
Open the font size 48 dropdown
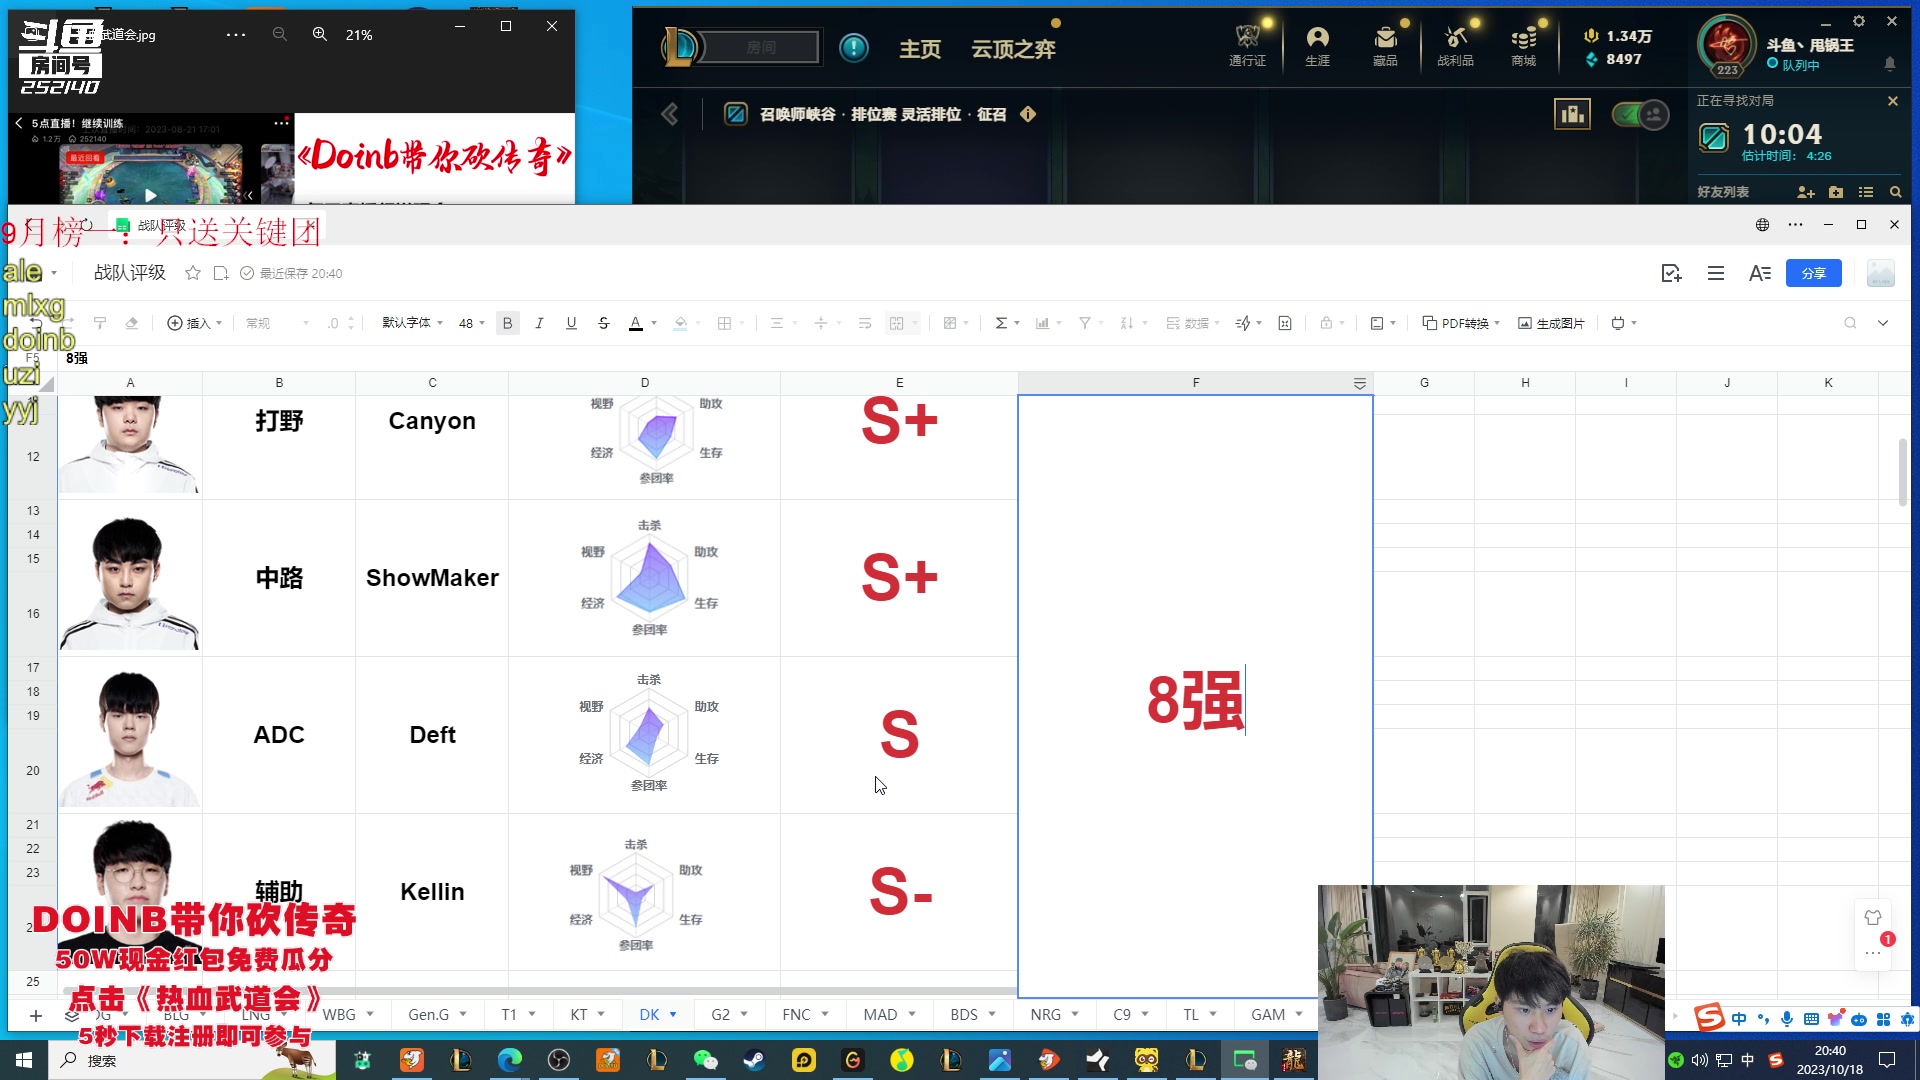point(472,323)
